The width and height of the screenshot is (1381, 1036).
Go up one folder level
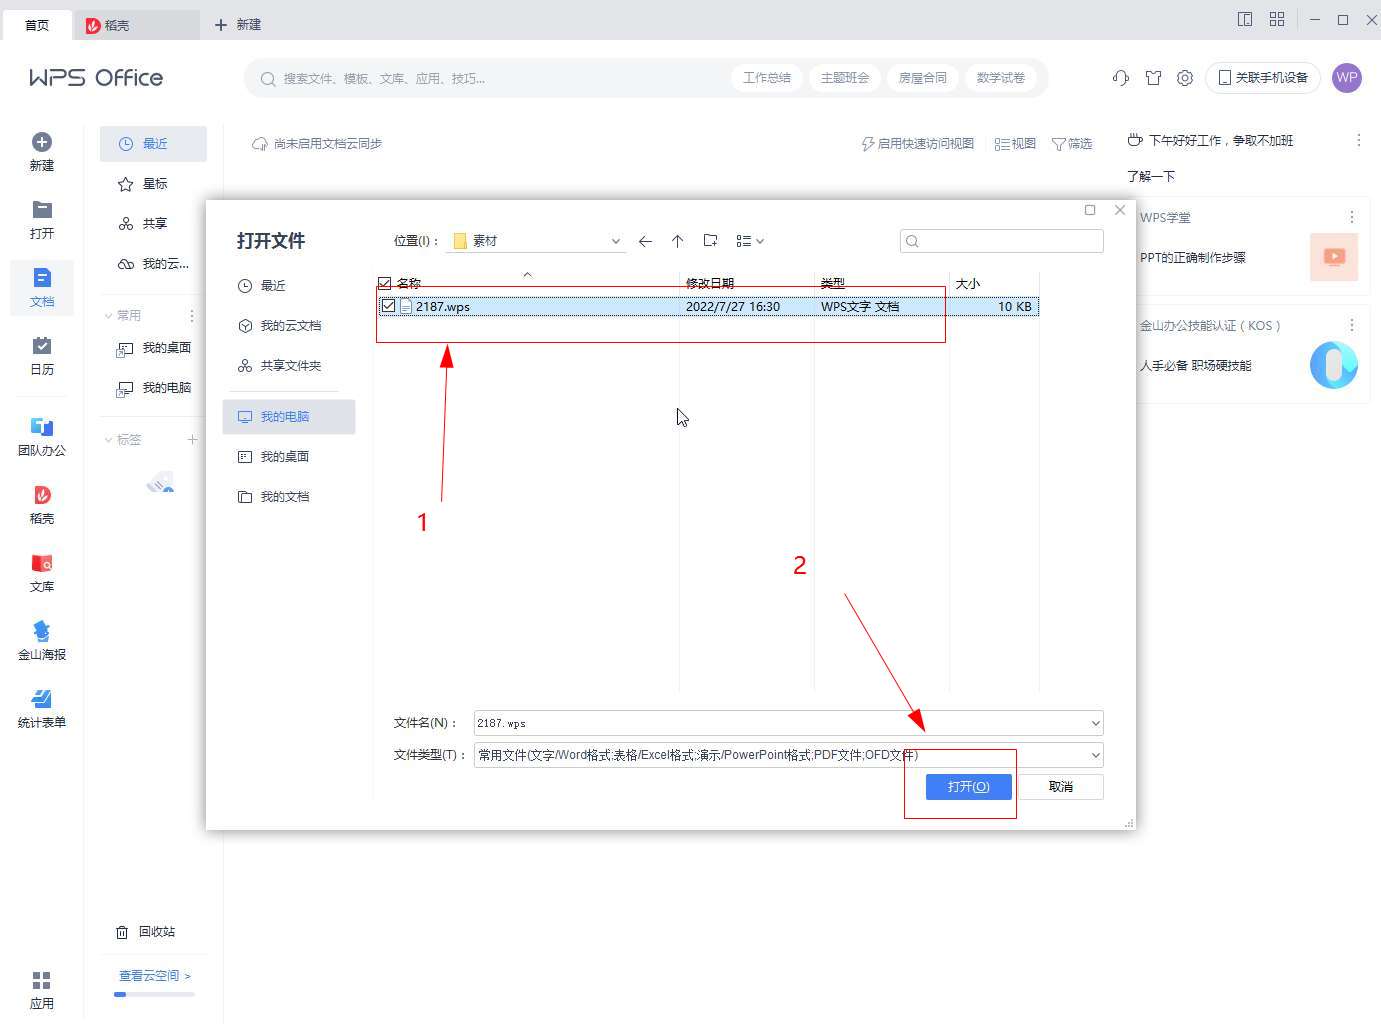[677, 241]
